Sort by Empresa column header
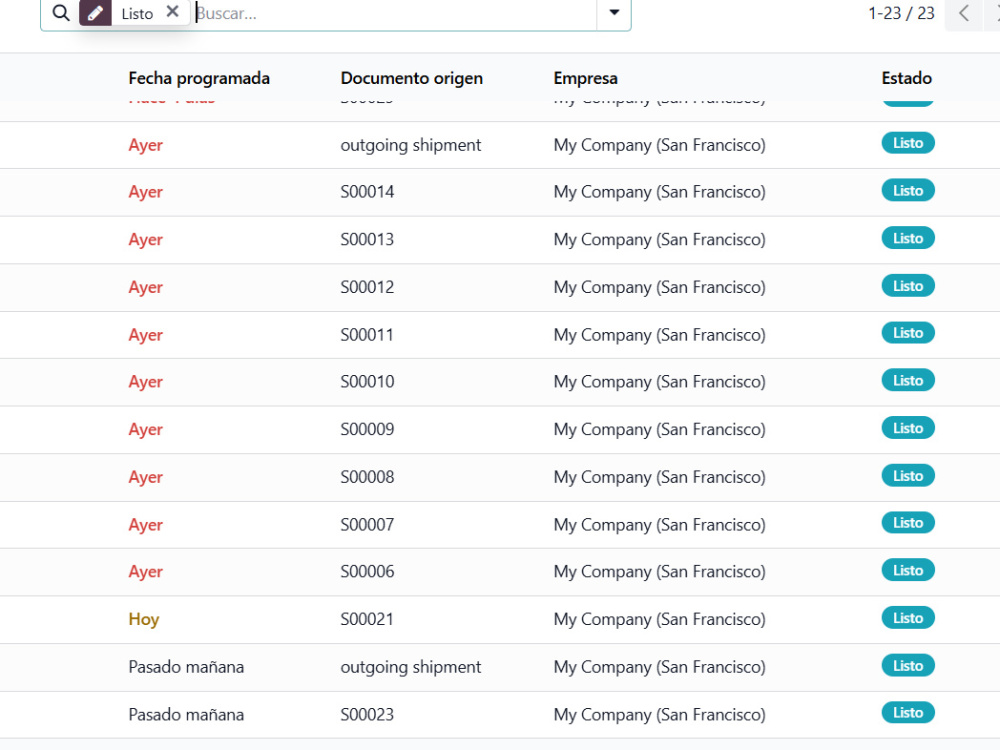The width and height of the screenshot is (1000, 750). 585,78
